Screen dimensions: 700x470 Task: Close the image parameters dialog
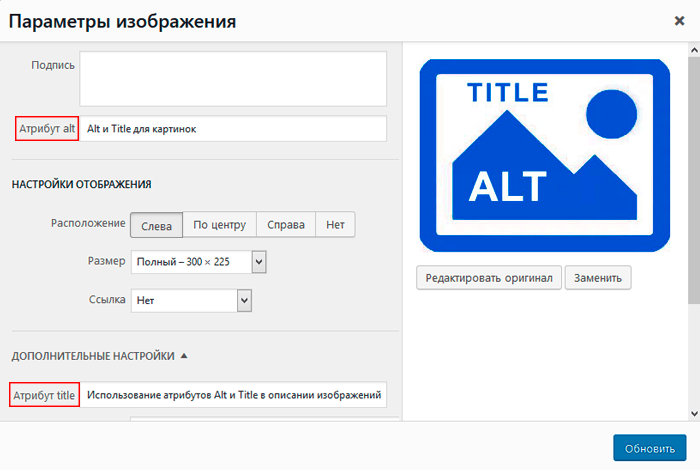[x=679, y=21]
